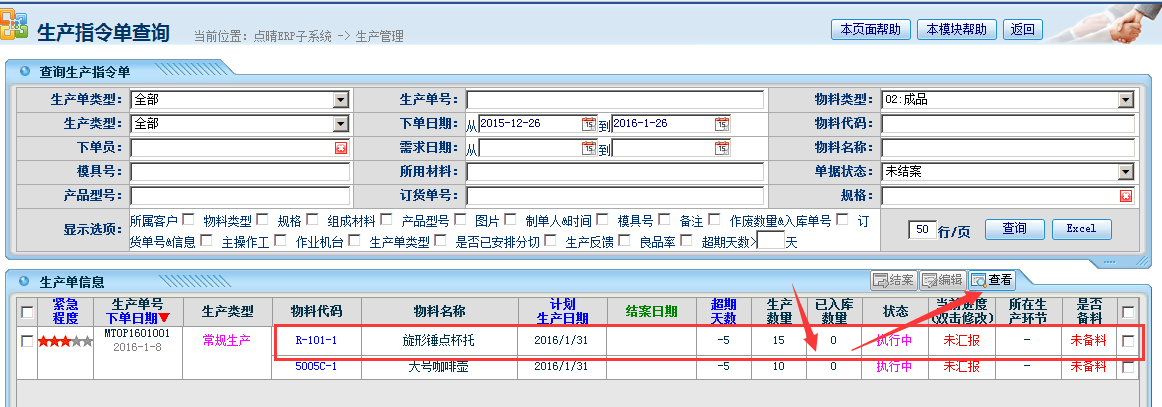This screenshot has height=407, width=1162.
Task: Enable the 所属客户 display option checkbox
Action: (x=187, y=220)
